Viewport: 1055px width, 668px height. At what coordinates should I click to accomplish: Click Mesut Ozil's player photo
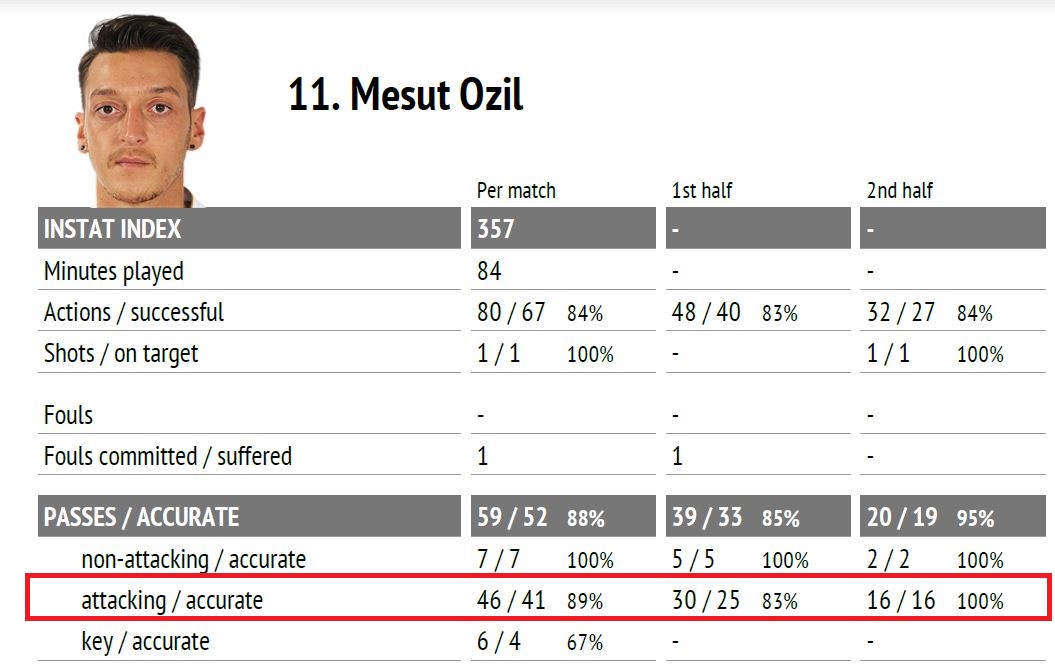(142, 111)
